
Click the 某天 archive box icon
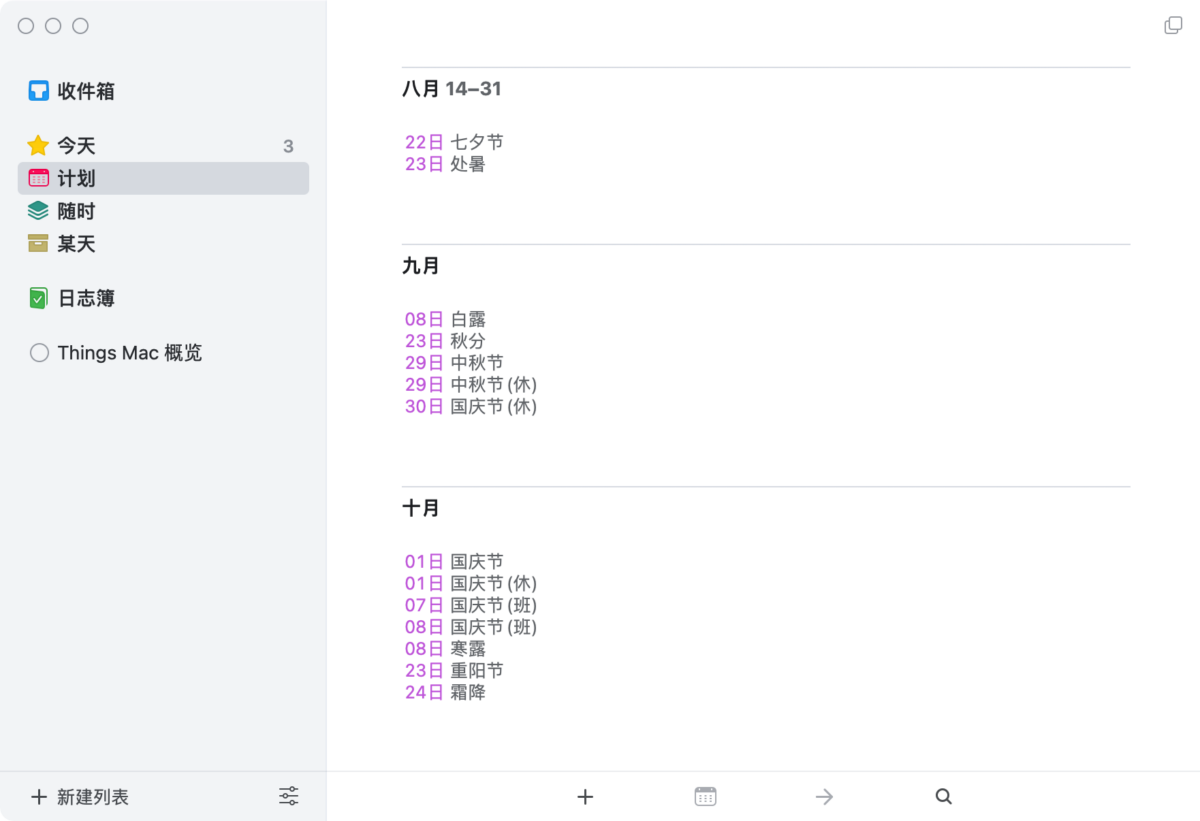[38, 243]
